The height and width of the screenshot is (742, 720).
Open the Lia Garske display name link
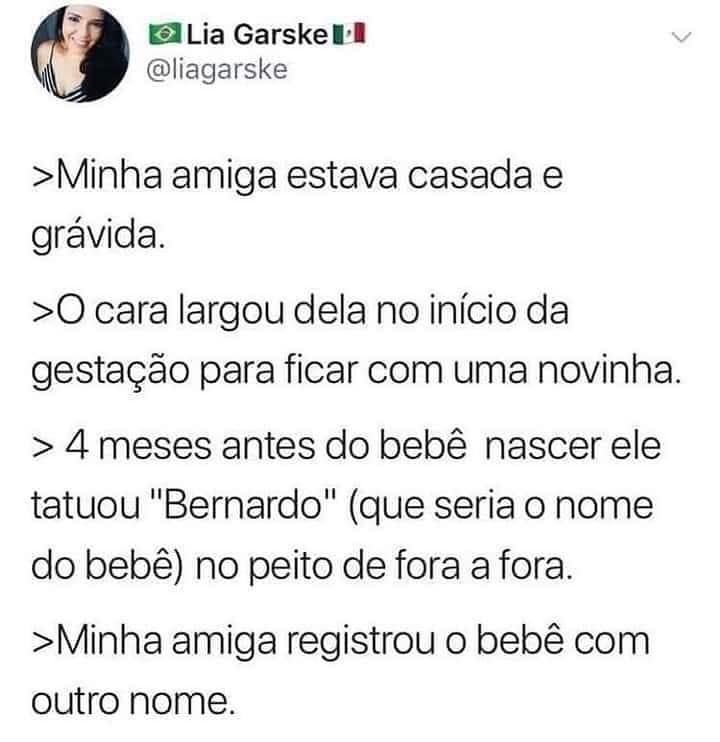click(257, 35)
